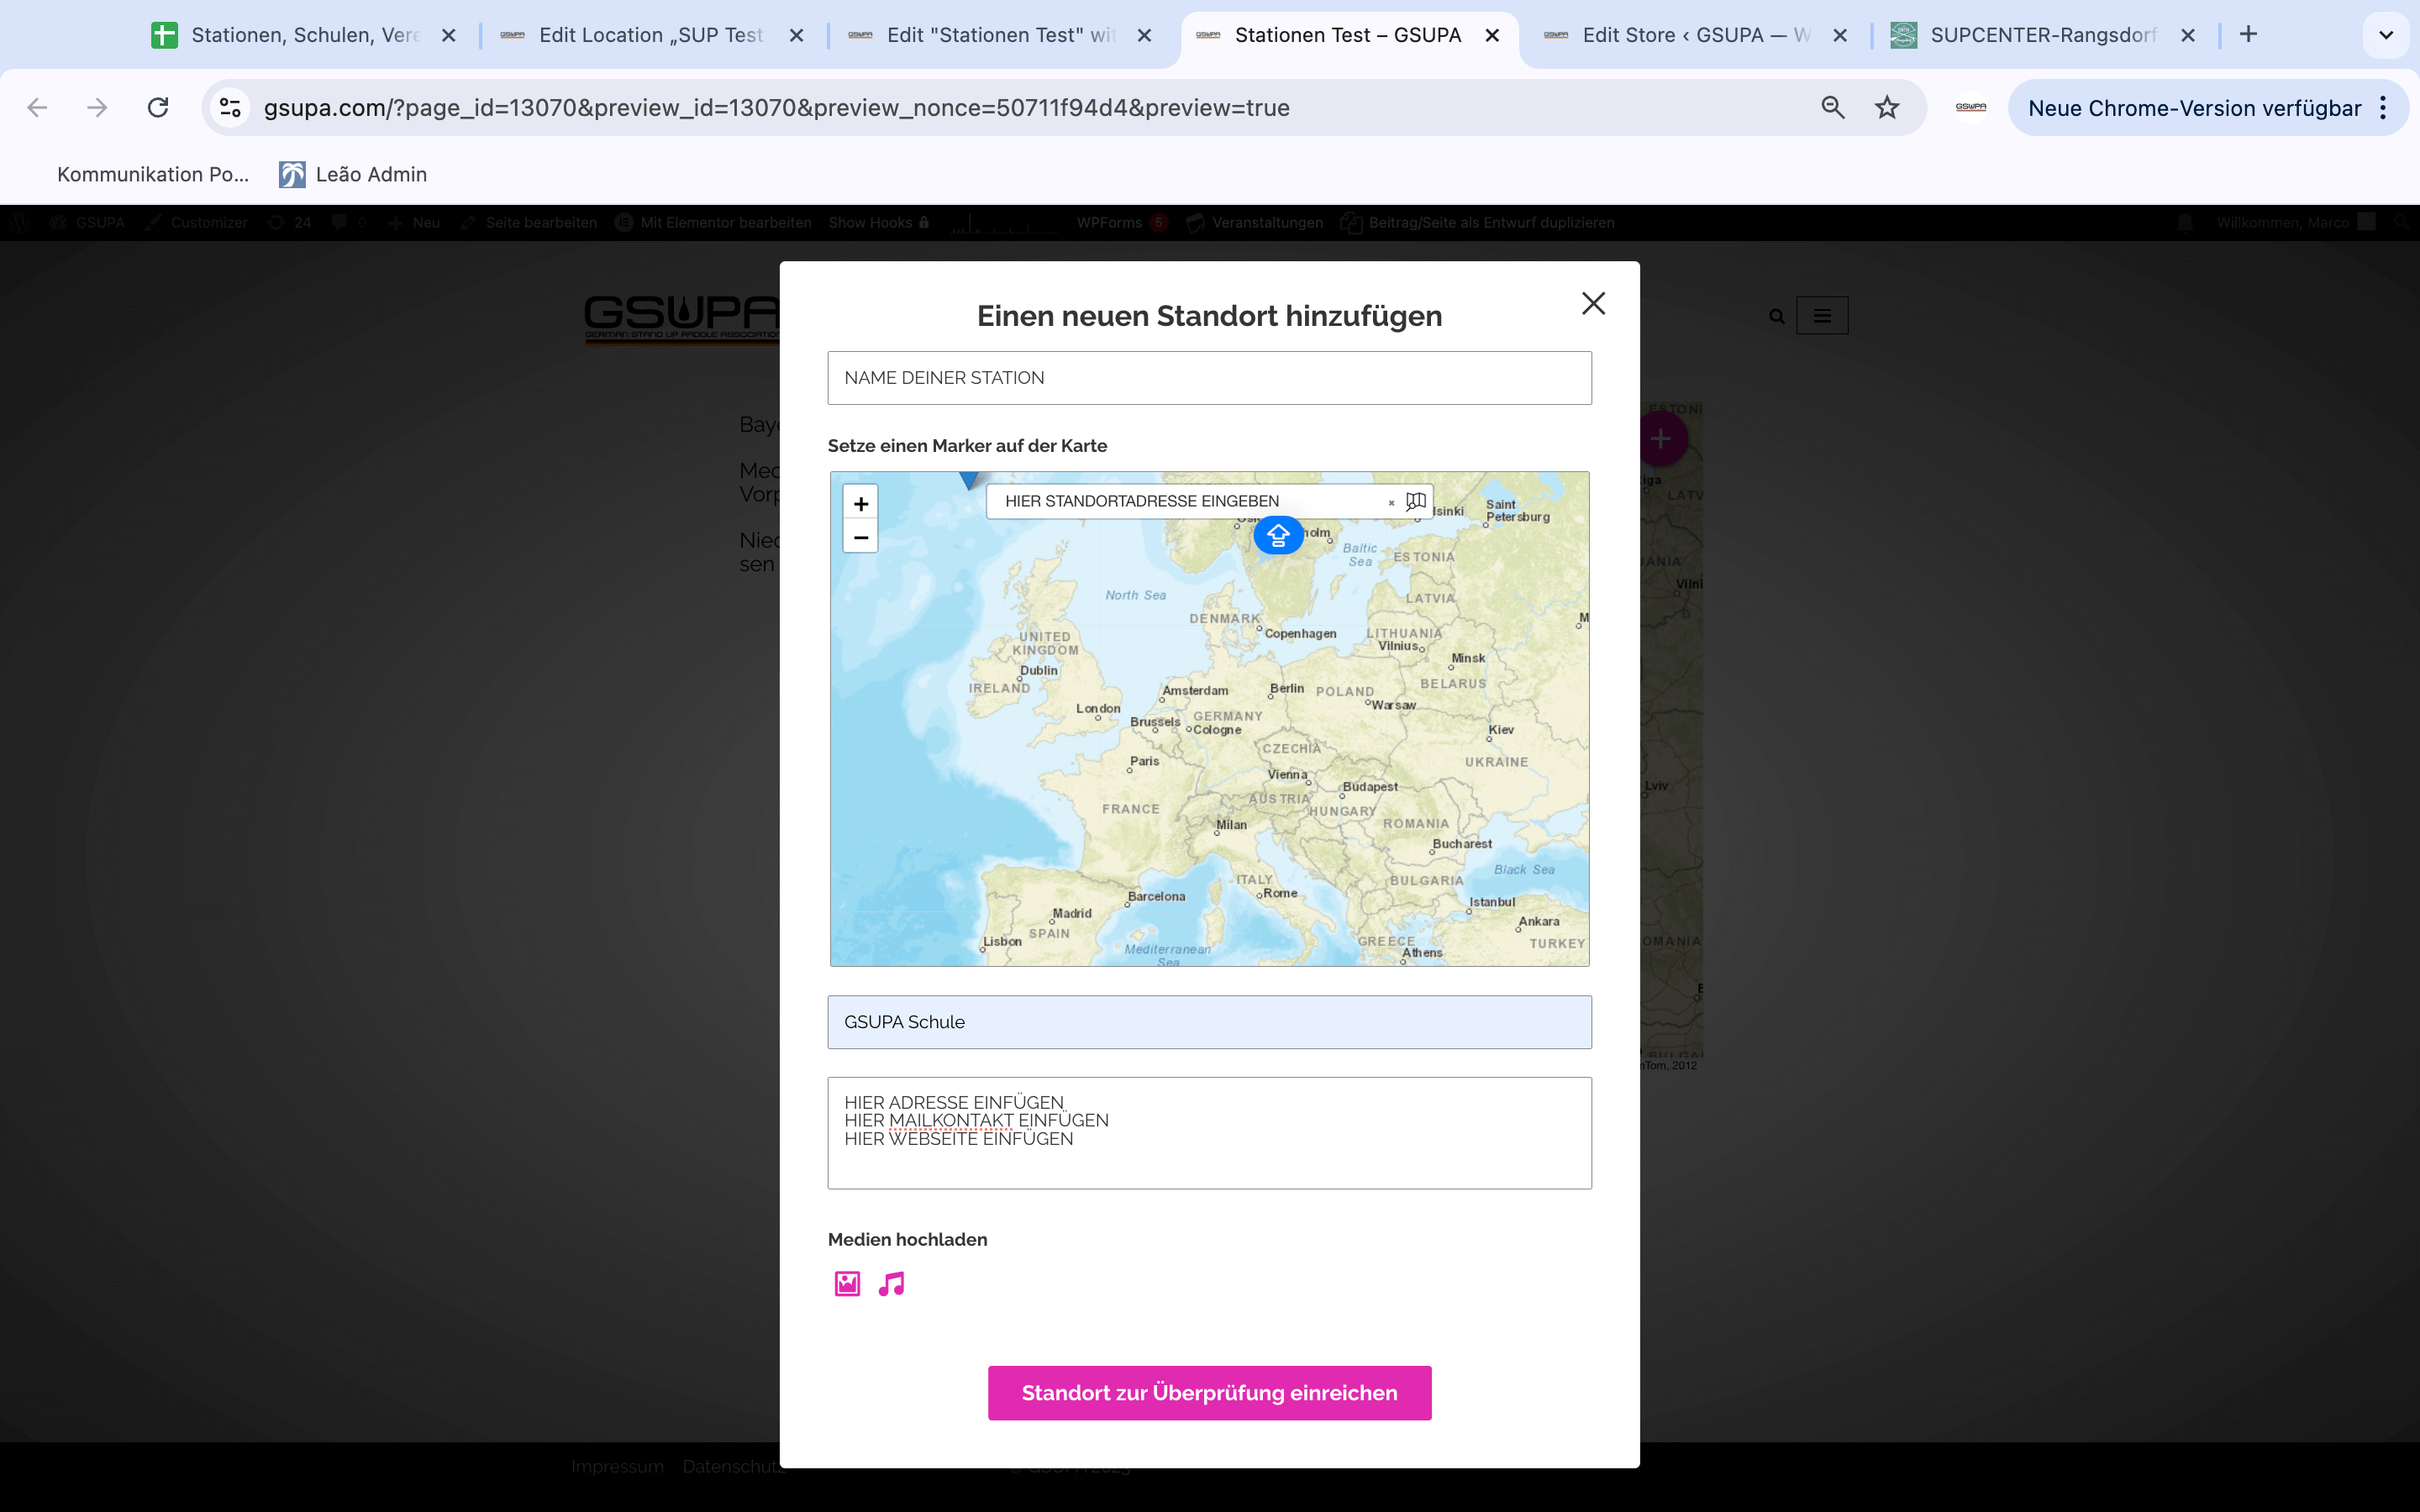Image resolution: width=2420 pixels, height=1512 pixels.
Task: Click the audio upload music-note icon
Action: click(x=891, y=1283)
